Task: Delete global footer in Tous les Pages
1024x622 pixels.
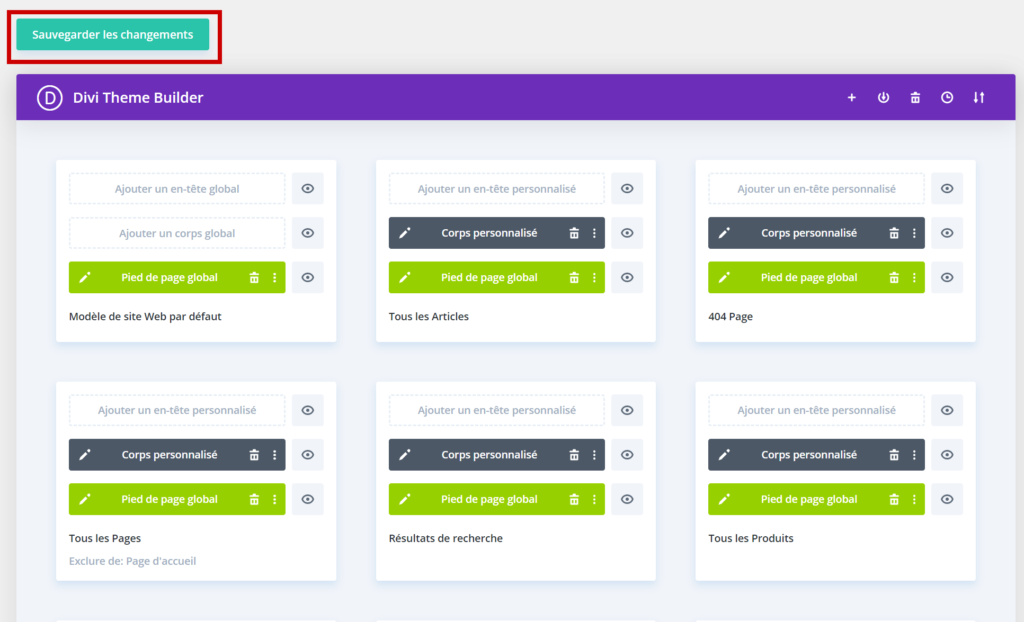Action: (254, 499)
